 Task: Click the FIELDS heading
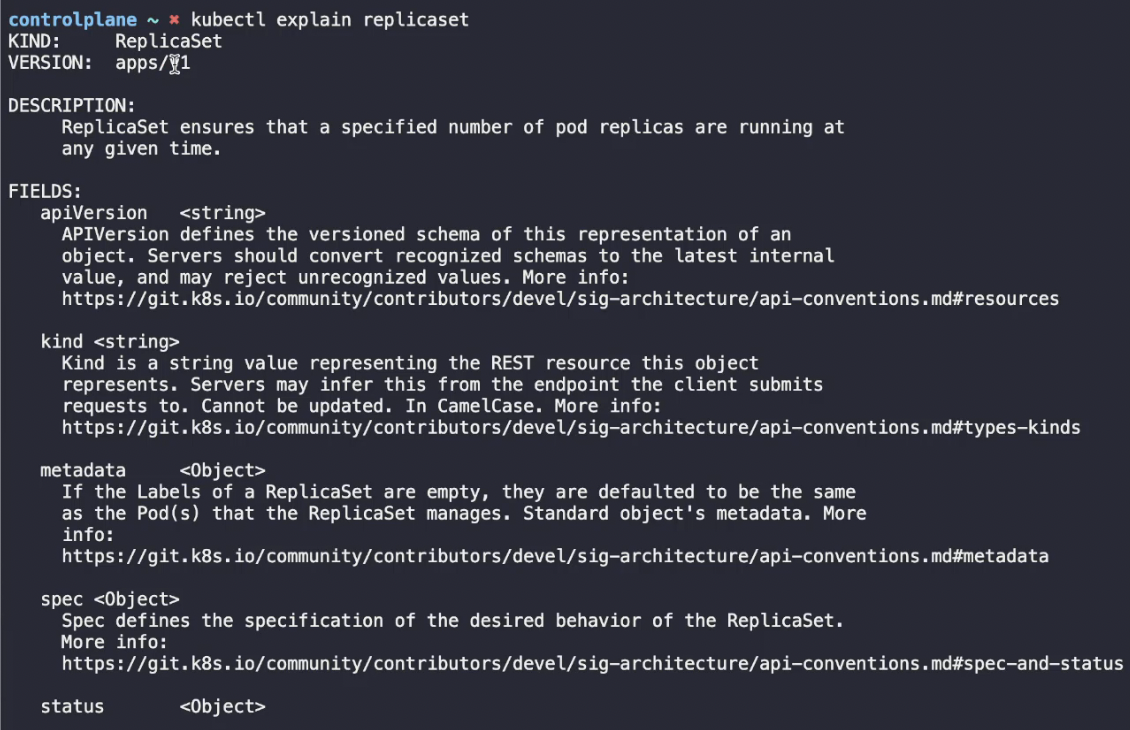(45, 192)
